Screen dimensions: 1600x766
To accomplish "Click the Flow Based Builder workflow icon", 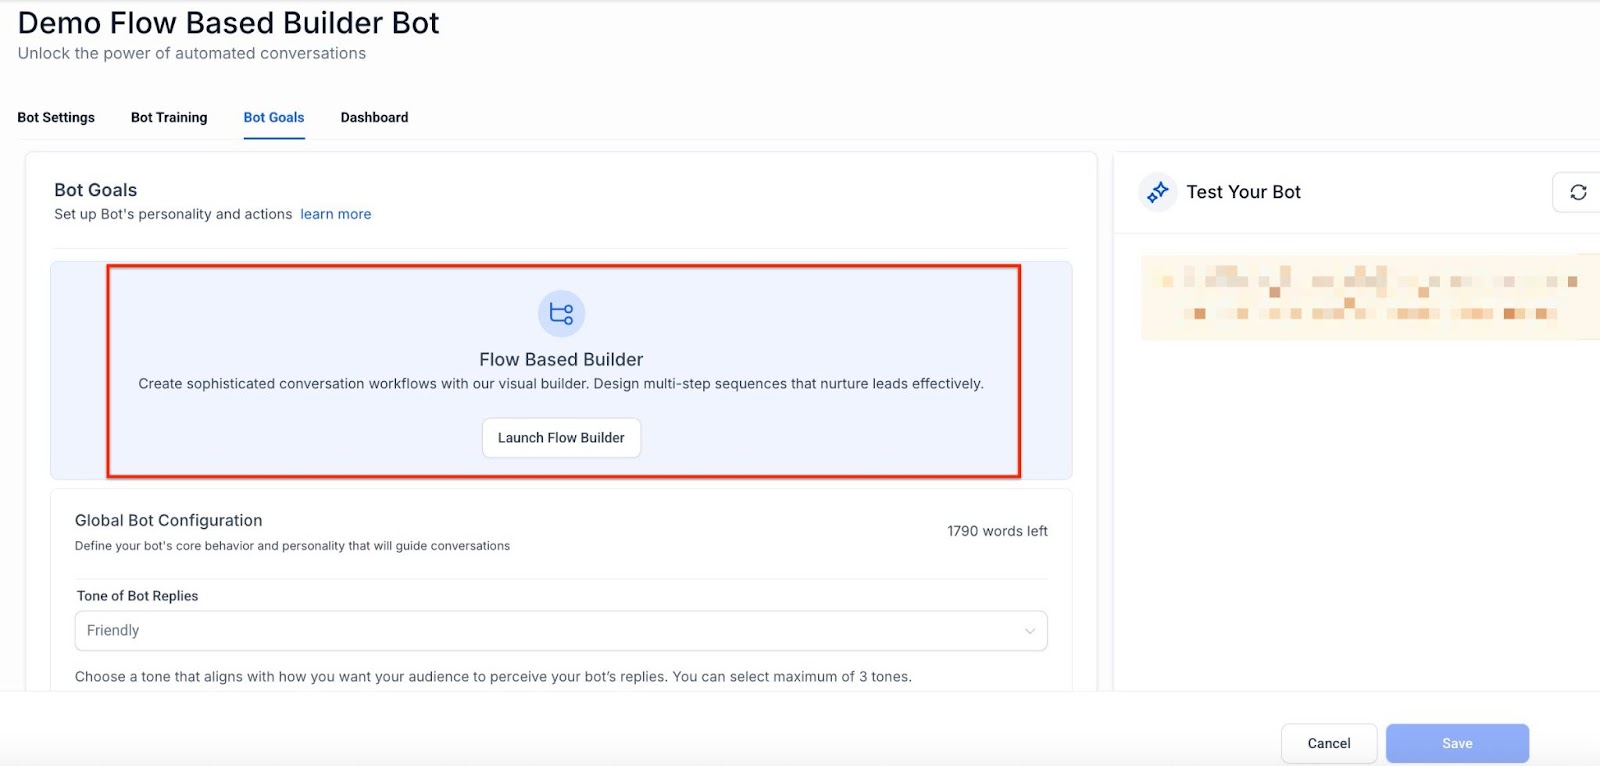I will coord(561,314).
